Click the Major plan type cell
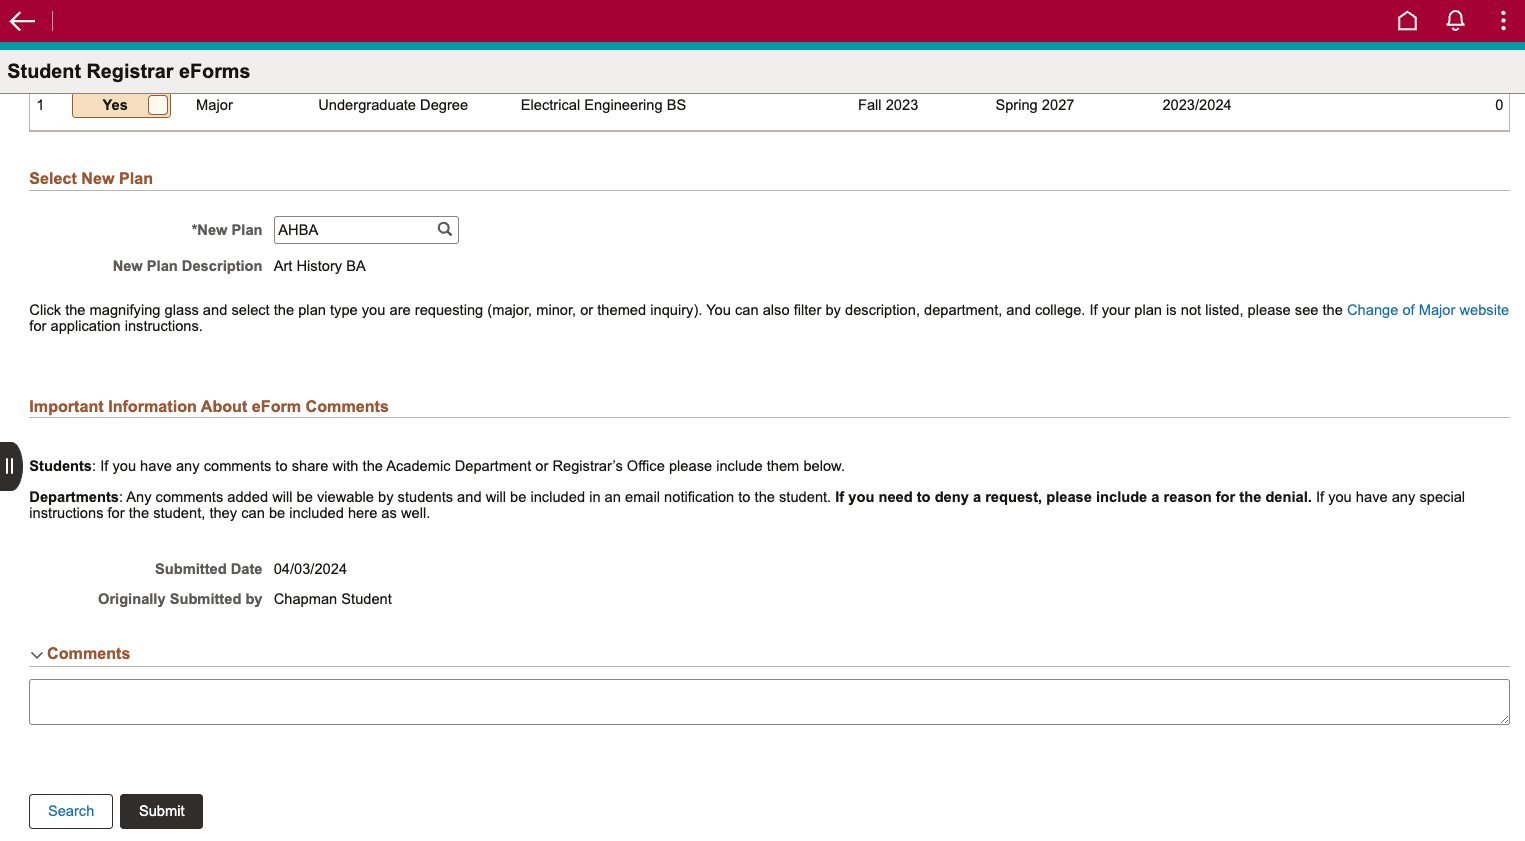 pos(214,105)
